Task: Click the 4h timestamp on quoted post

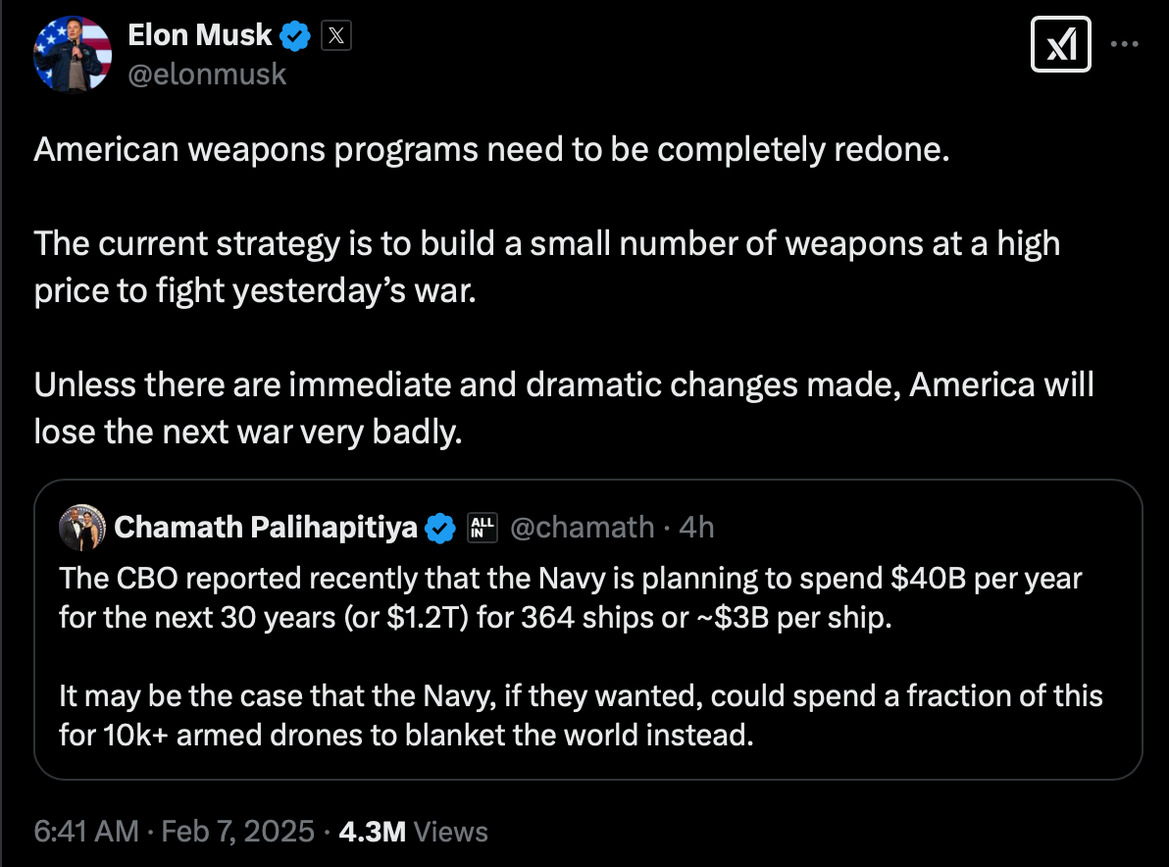Action: (697, 527)
